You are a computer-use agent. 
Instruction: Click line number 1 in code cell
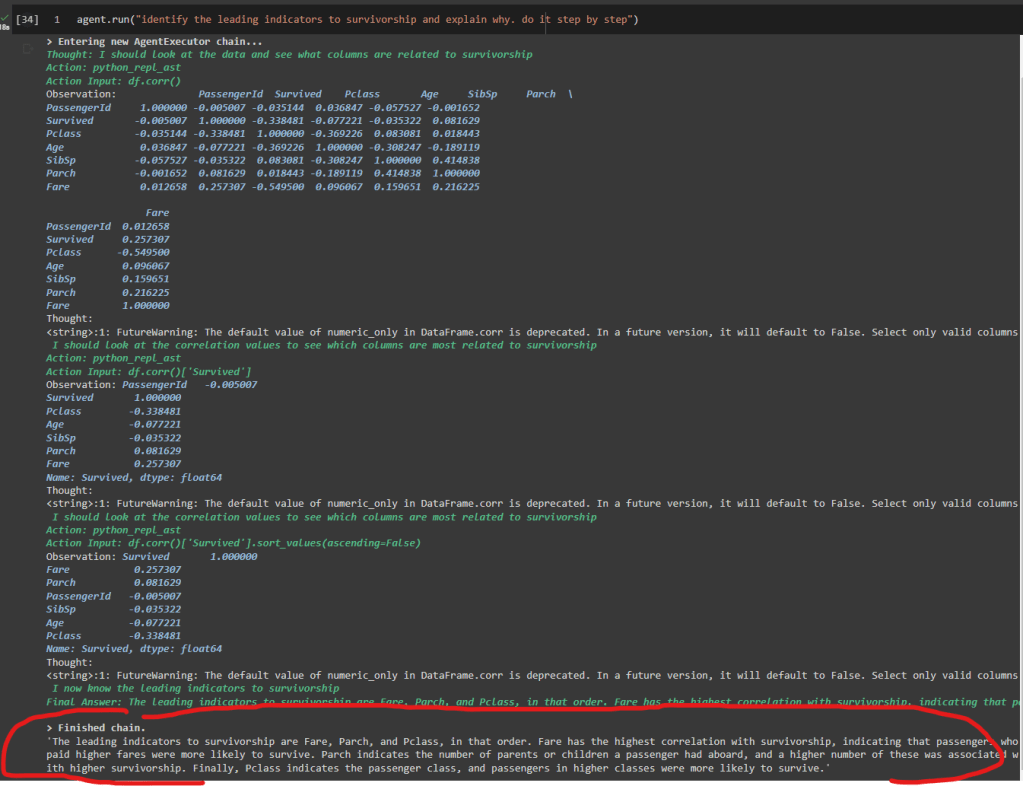[x=57, y=20]
